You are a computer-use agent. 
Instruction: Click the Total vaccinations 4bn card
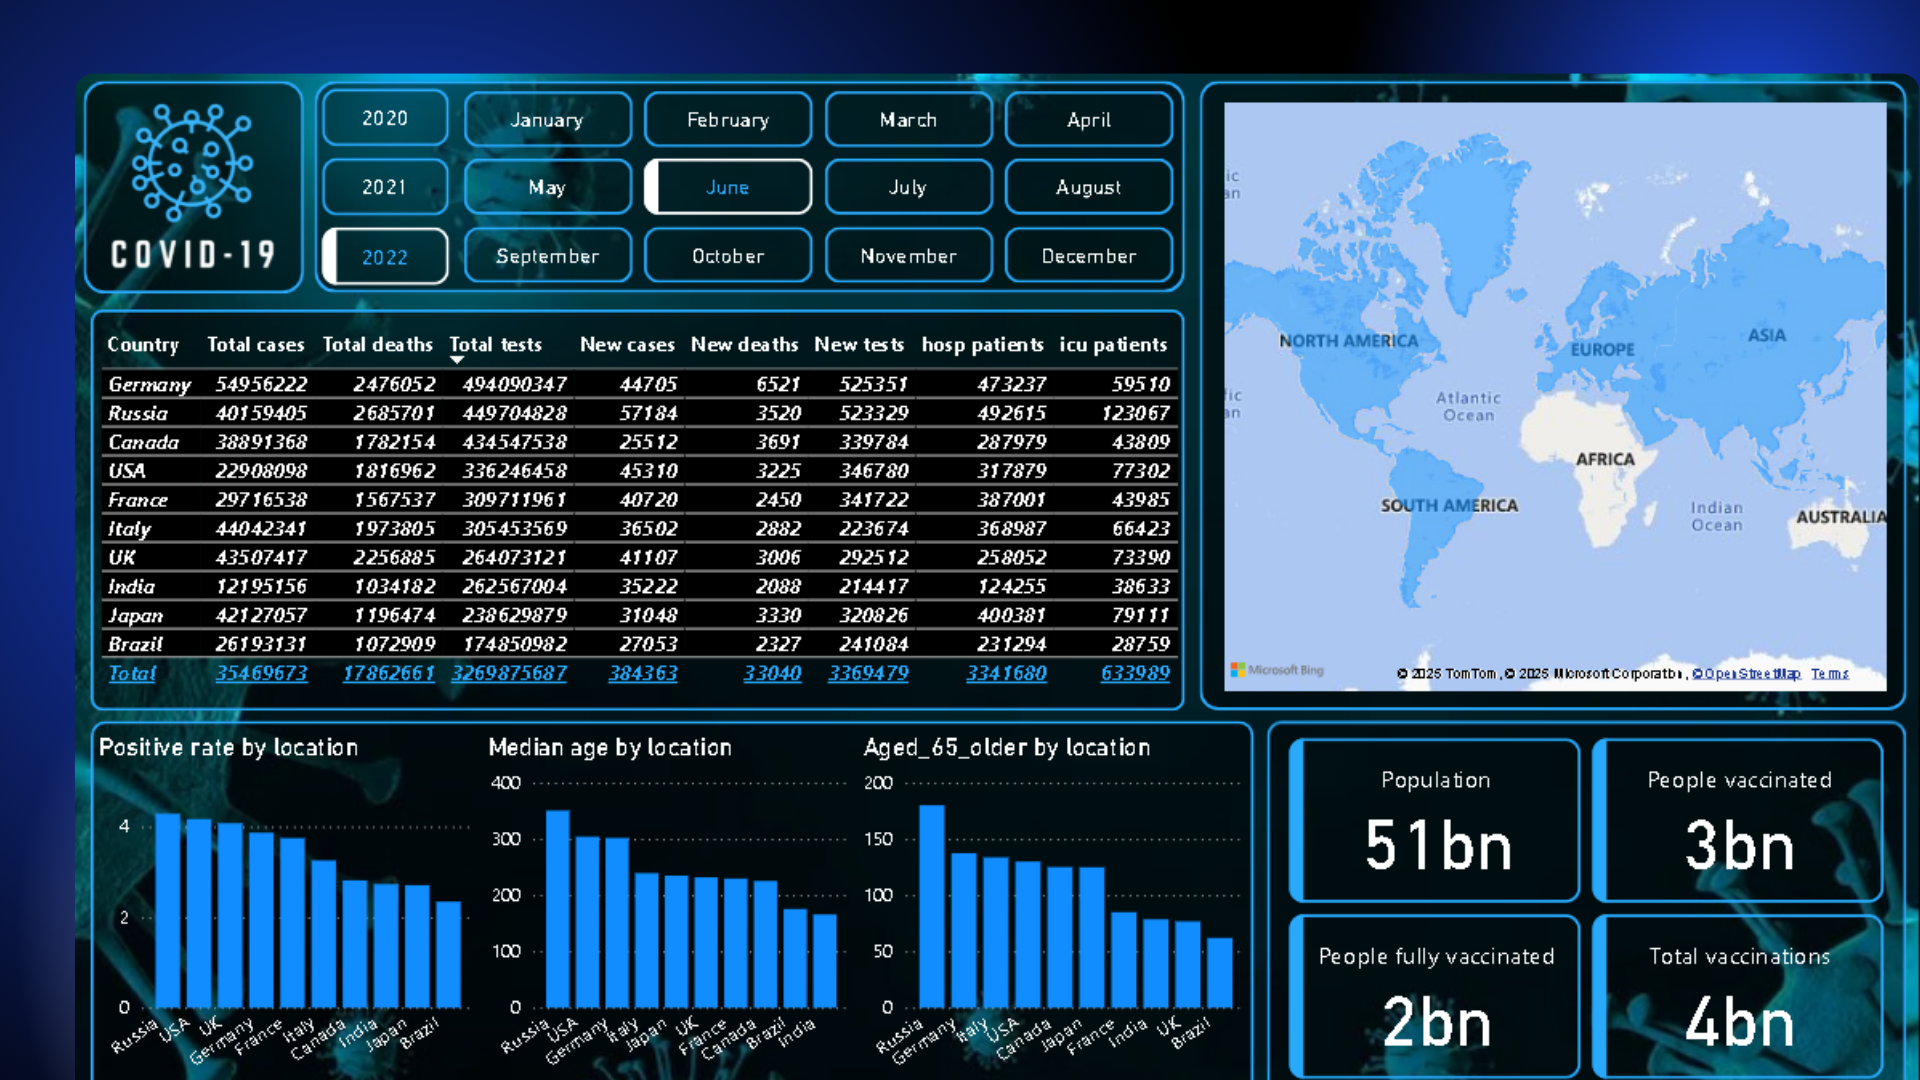click(1738, 996)
